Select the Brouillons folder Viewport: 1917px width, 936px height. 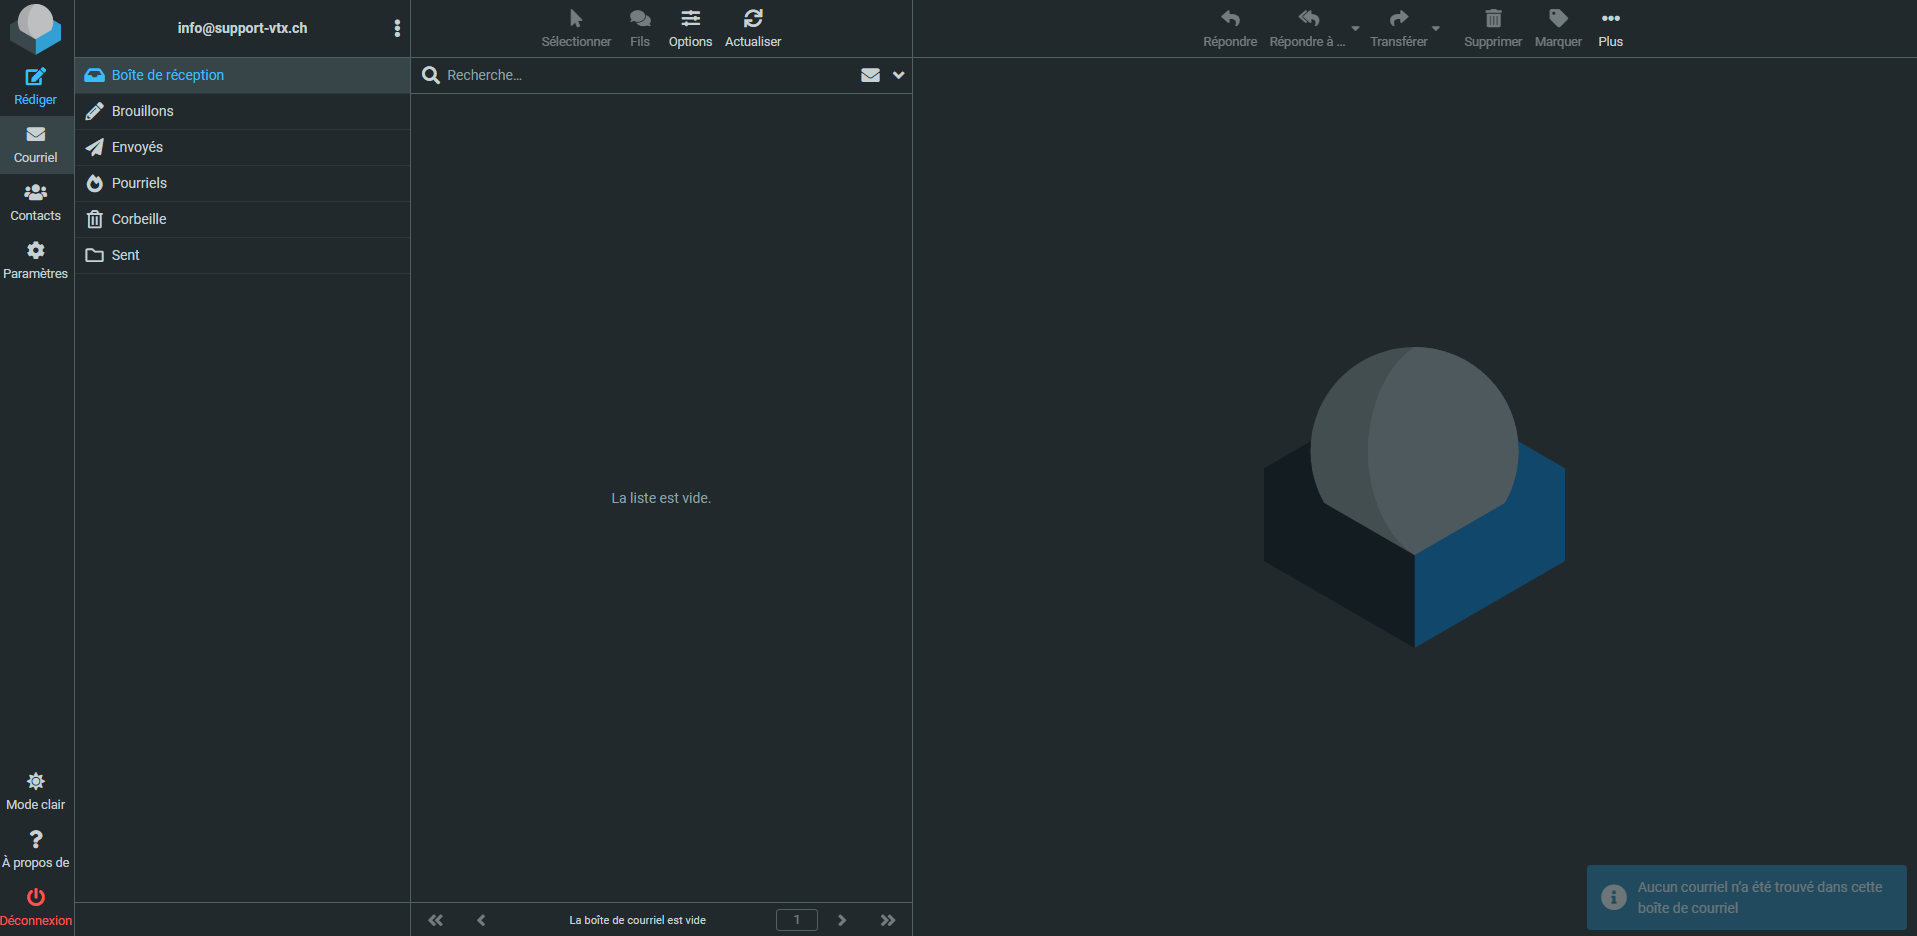[x=243, y=111]
